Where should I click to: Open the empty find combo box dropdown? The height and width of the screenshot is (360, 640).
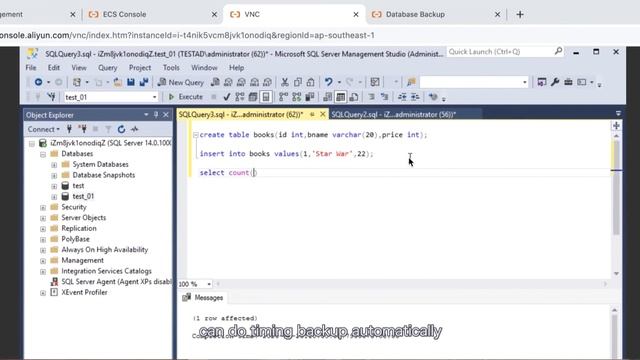[x=524, y=82]
